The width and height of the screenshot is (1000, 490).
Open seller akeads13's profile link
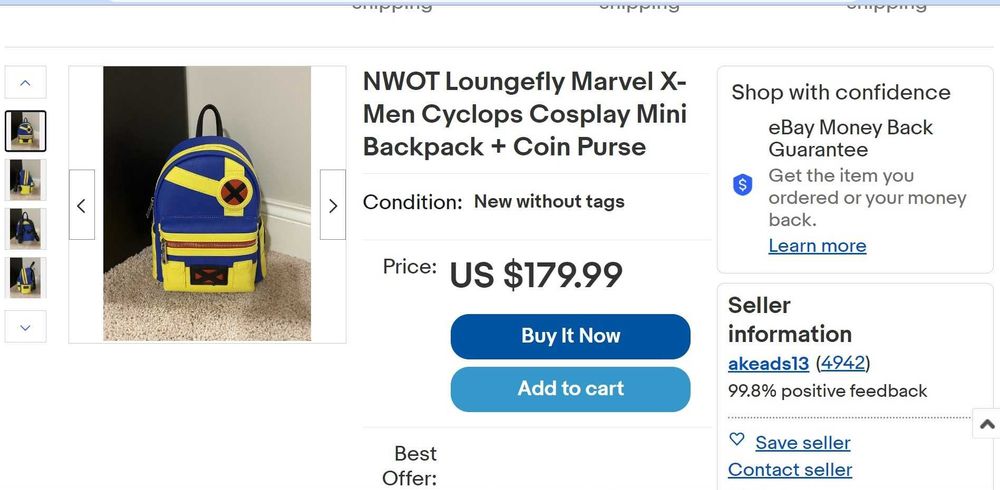click(768, 363)
